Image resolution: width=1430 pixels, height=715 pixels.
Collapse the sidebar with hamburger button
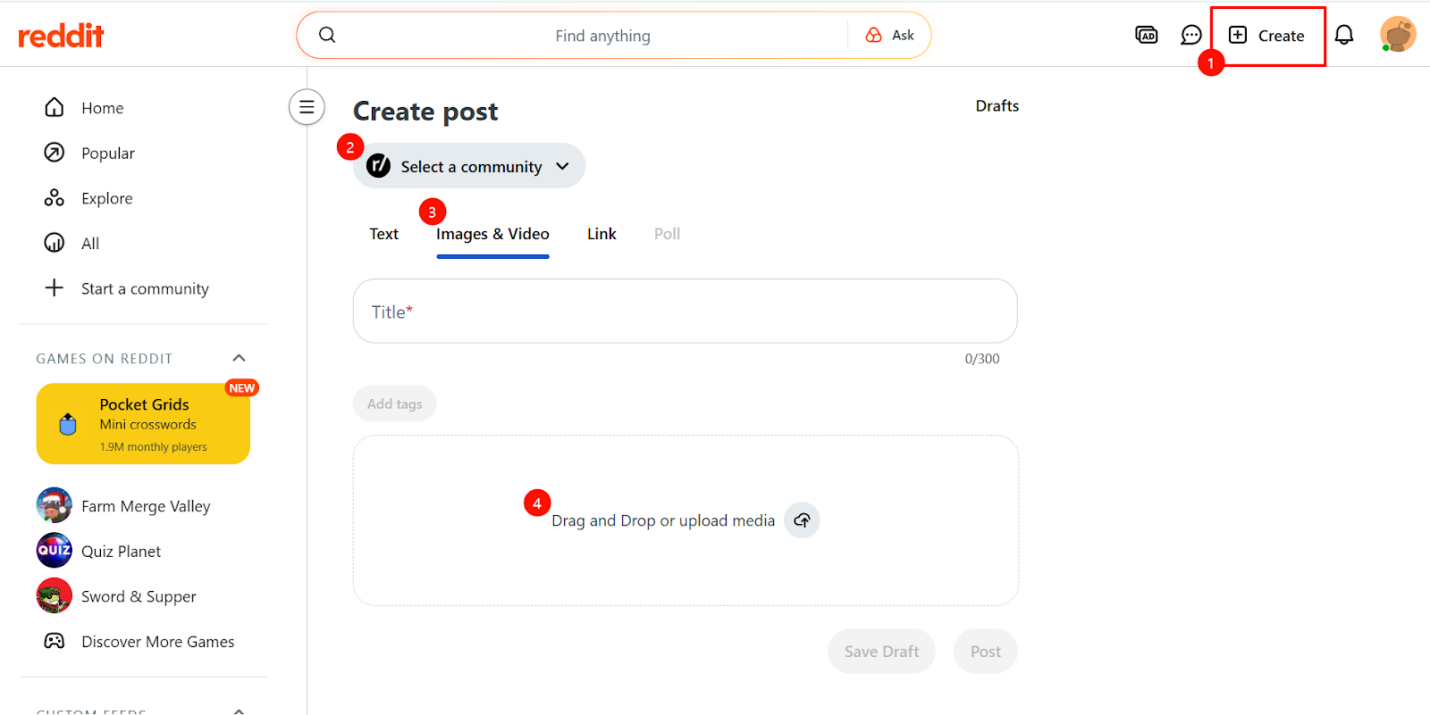point(307,107)
